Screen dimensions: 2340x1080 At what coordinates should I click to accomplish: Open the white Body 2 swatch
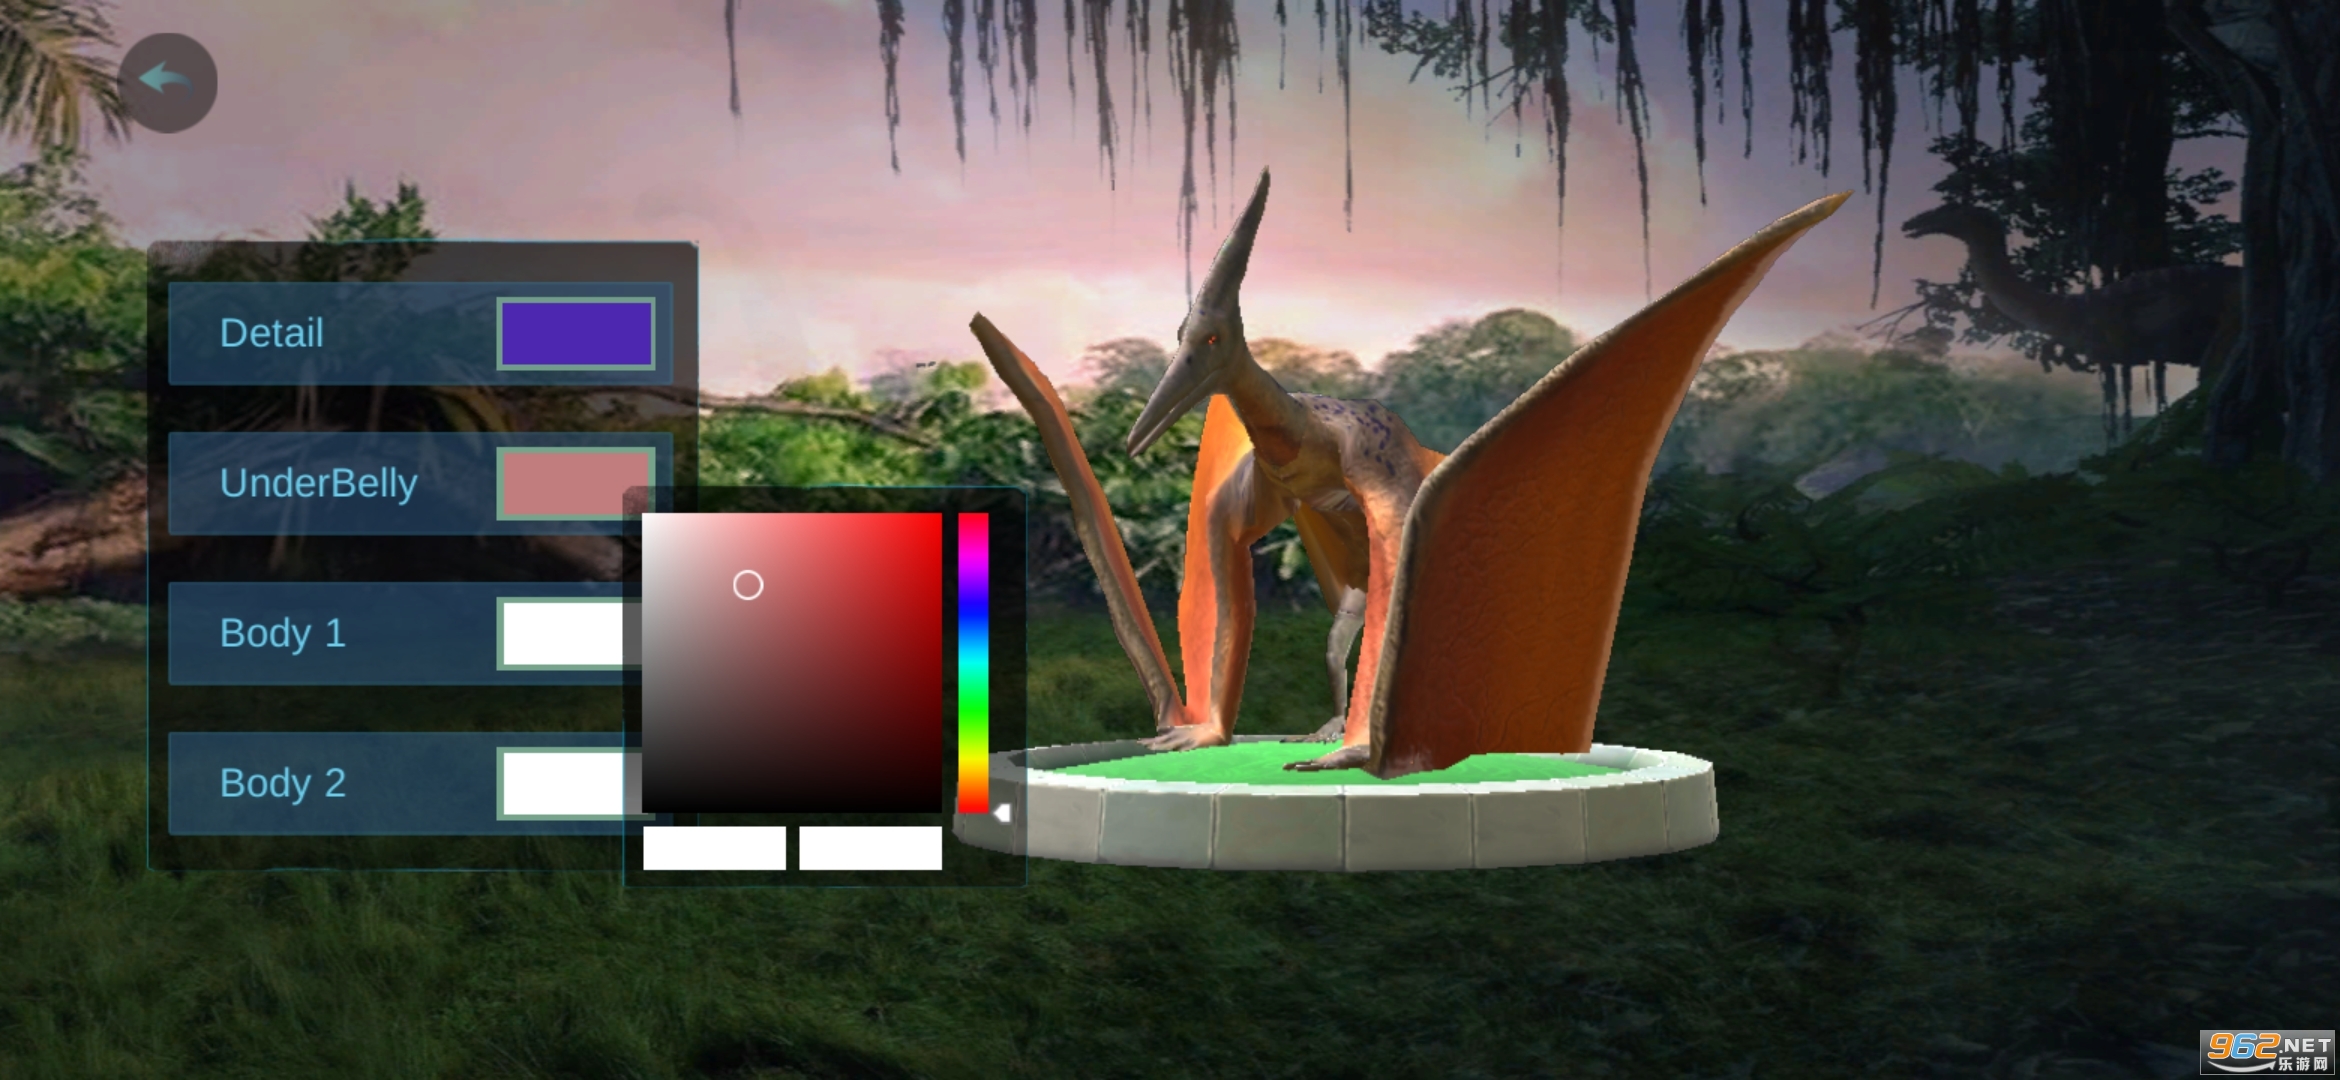[x=562, y=783]
